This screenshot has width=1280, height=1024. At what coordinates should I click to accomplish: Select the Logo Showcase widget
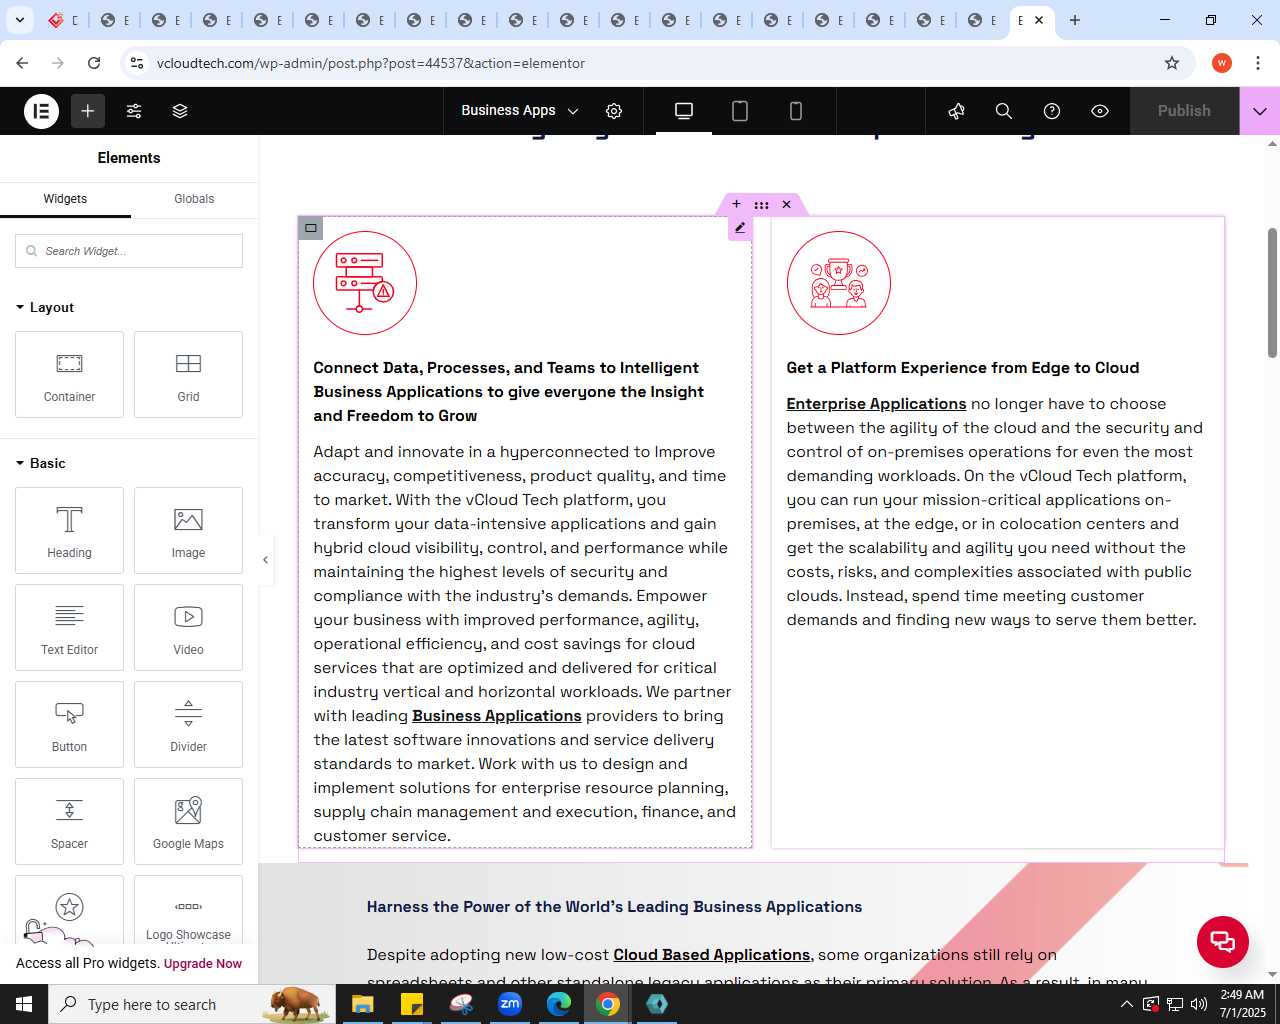tap(188, 910)
